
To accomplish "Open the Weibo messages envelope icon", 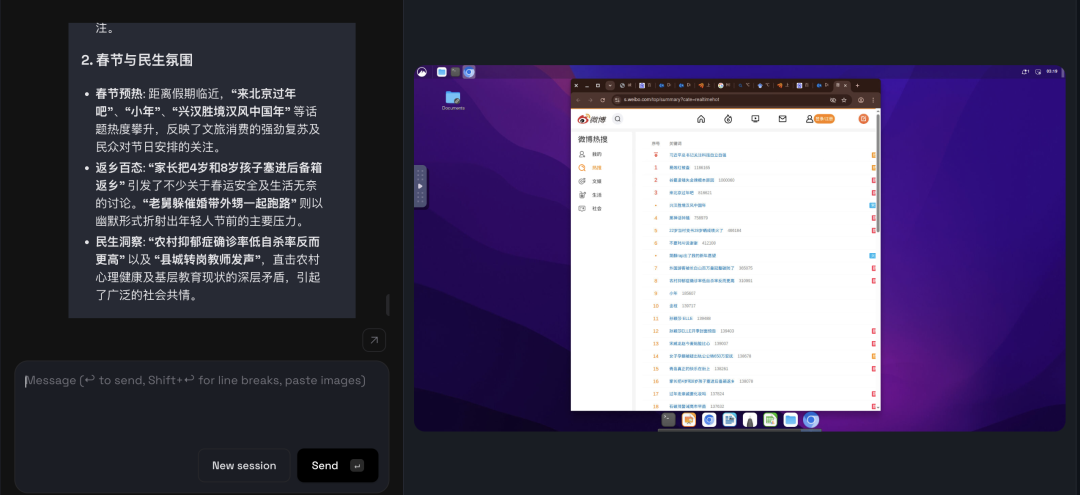I will (782, 118).
